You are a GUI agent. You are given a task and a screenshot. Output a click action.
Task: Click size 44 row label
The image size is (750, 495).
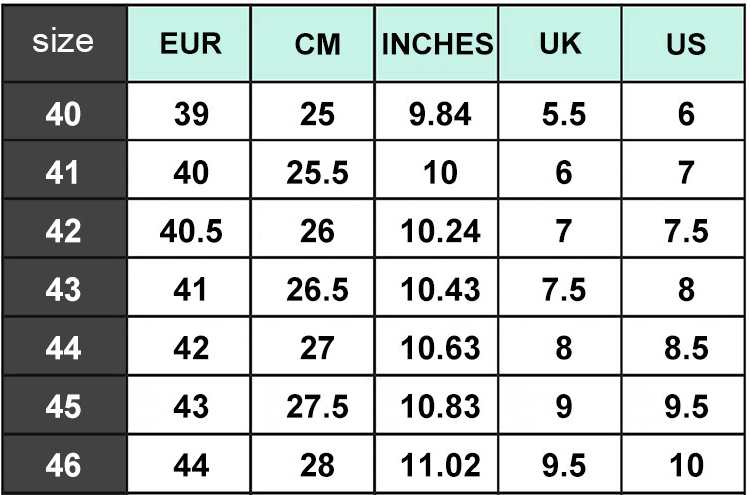point(63,348)
